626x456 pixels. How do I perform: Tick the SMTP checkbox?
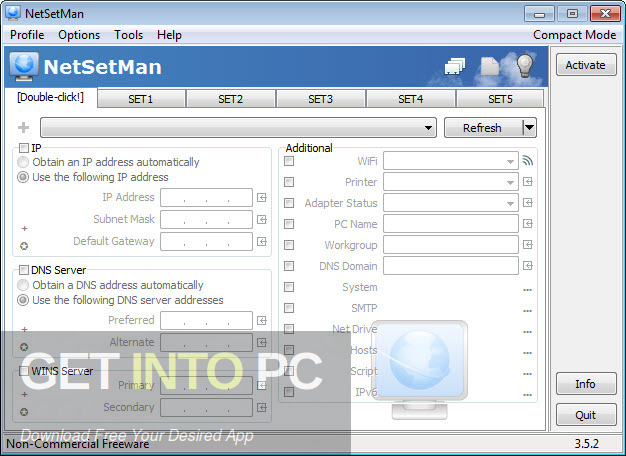click(x=289, y=308)
